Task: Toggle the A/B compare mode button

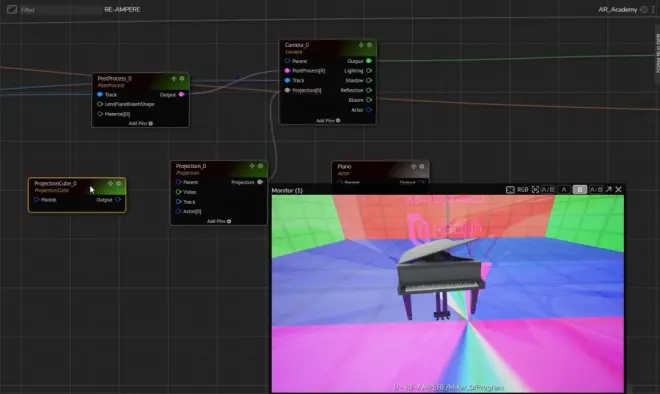Action: (548, 190)
